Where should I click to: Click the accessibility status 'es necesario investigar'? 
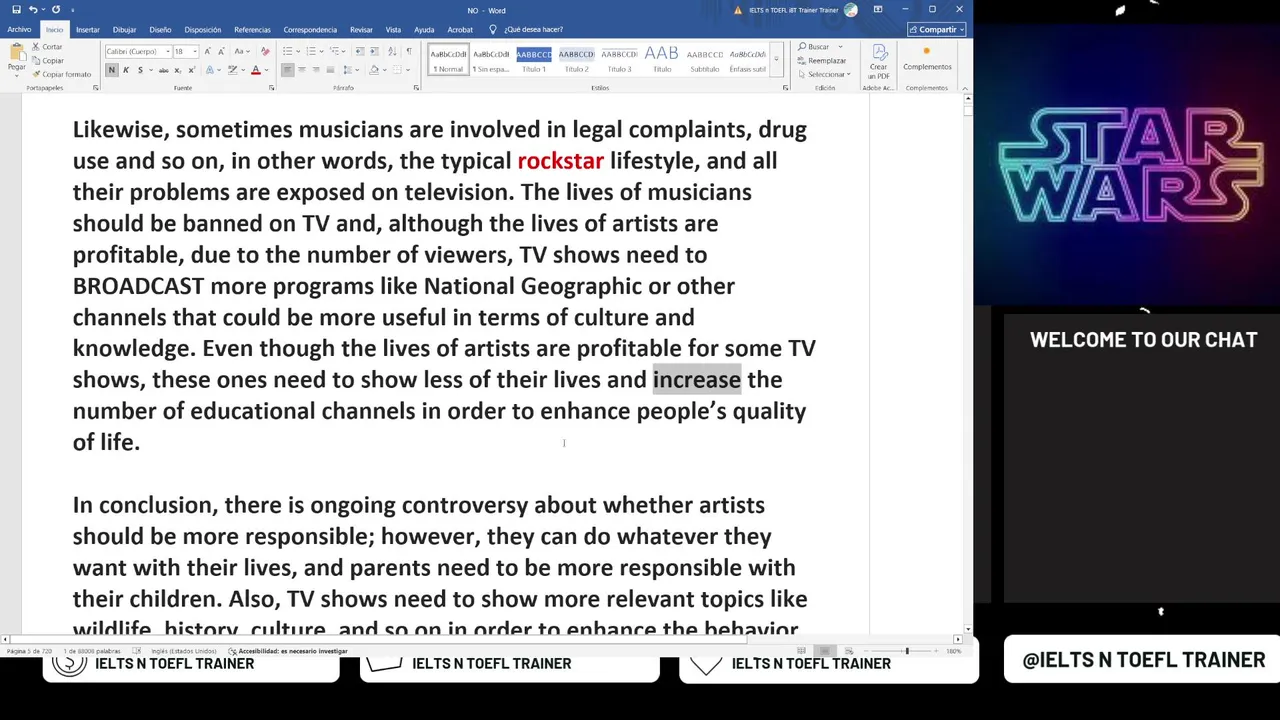coord(288,651)
